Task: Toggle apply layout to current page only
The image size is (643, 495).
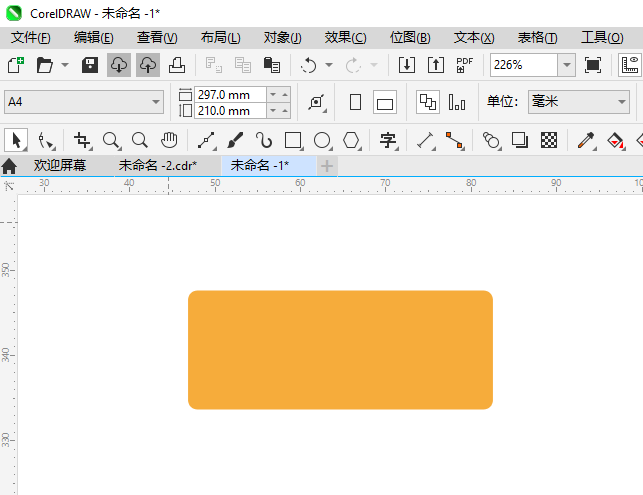Action: (457, 102)
